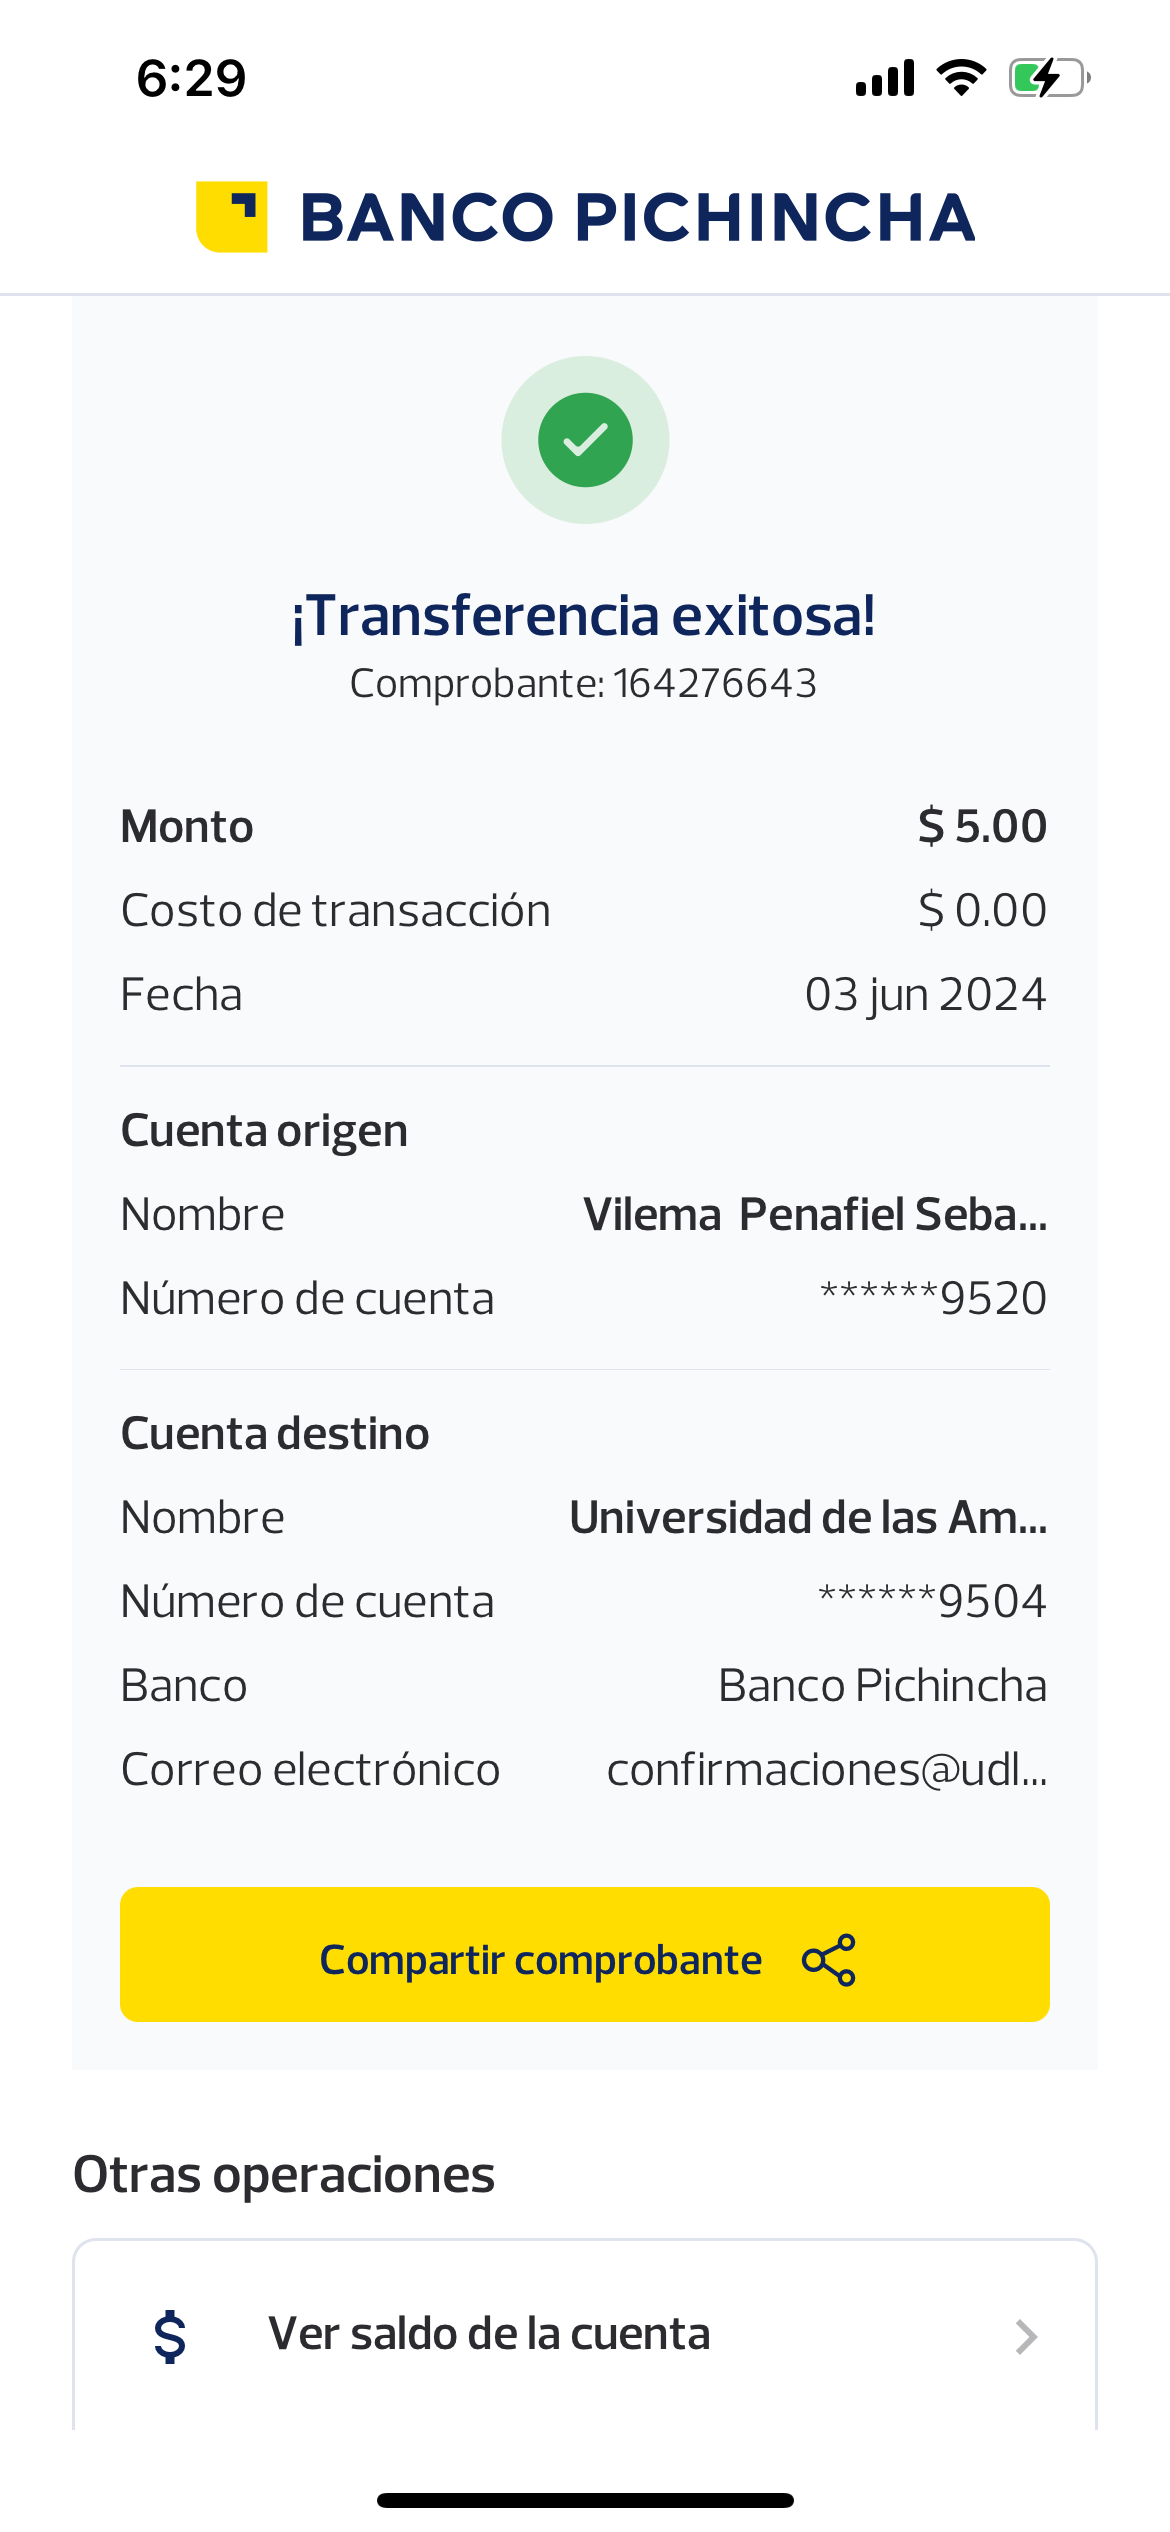Viewport: 1170px width, 2532px height.
Task: Tap the Monto amount $ 5.00
Action: 982,827
